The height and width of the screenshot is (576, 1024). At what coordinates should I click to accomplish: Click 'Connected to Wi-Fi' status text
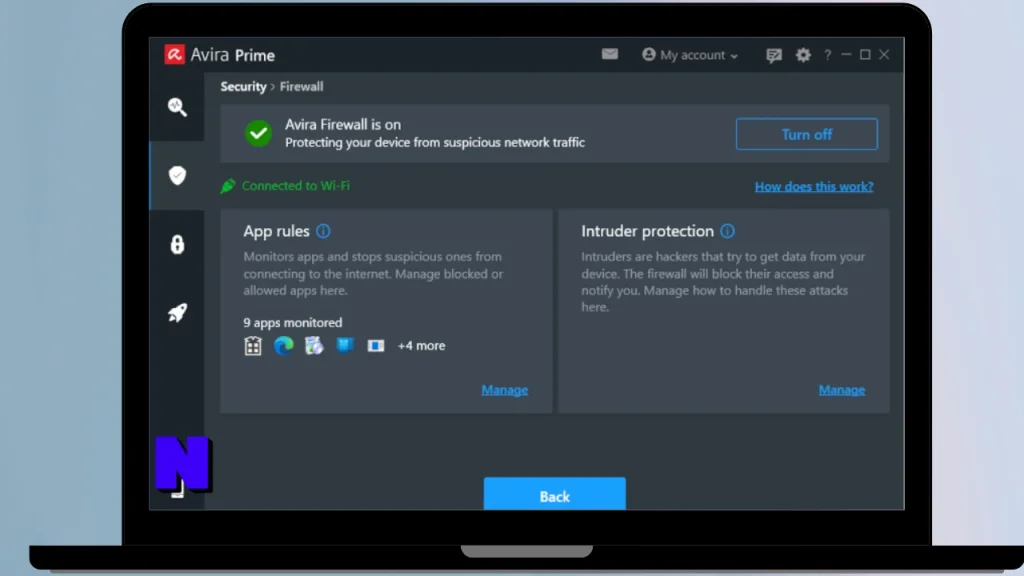tap(296, 185)
